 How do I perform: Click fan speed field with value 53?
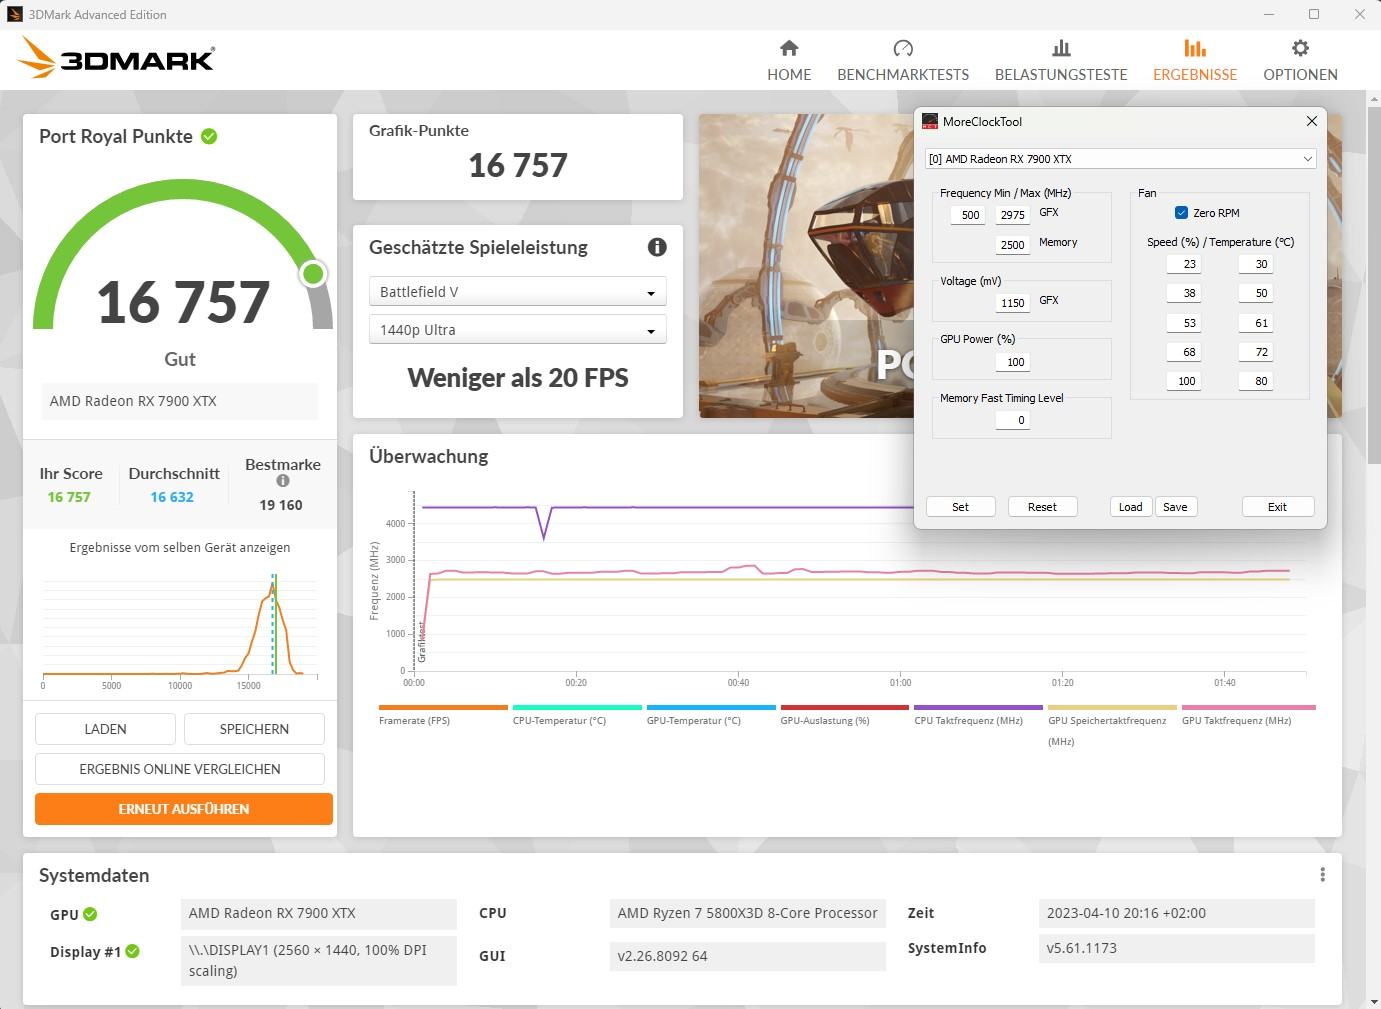1183,323
